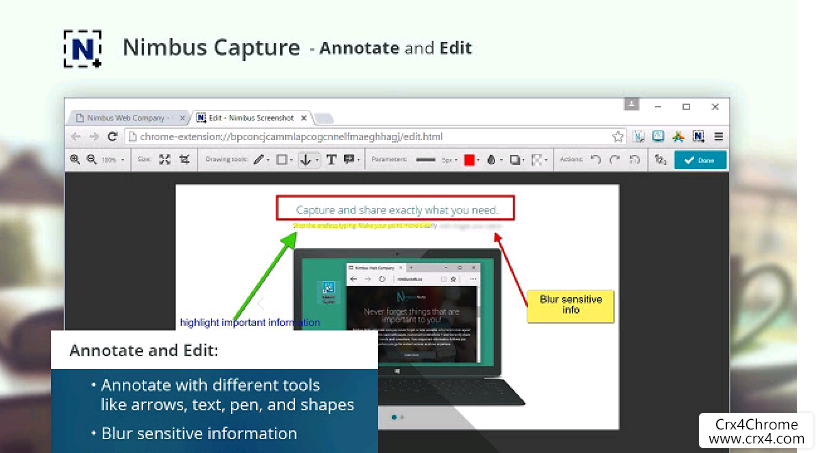The image size is (818, 453).
Task: Open the 100% zoom level dropdown
Action: [x=113, y=160]
